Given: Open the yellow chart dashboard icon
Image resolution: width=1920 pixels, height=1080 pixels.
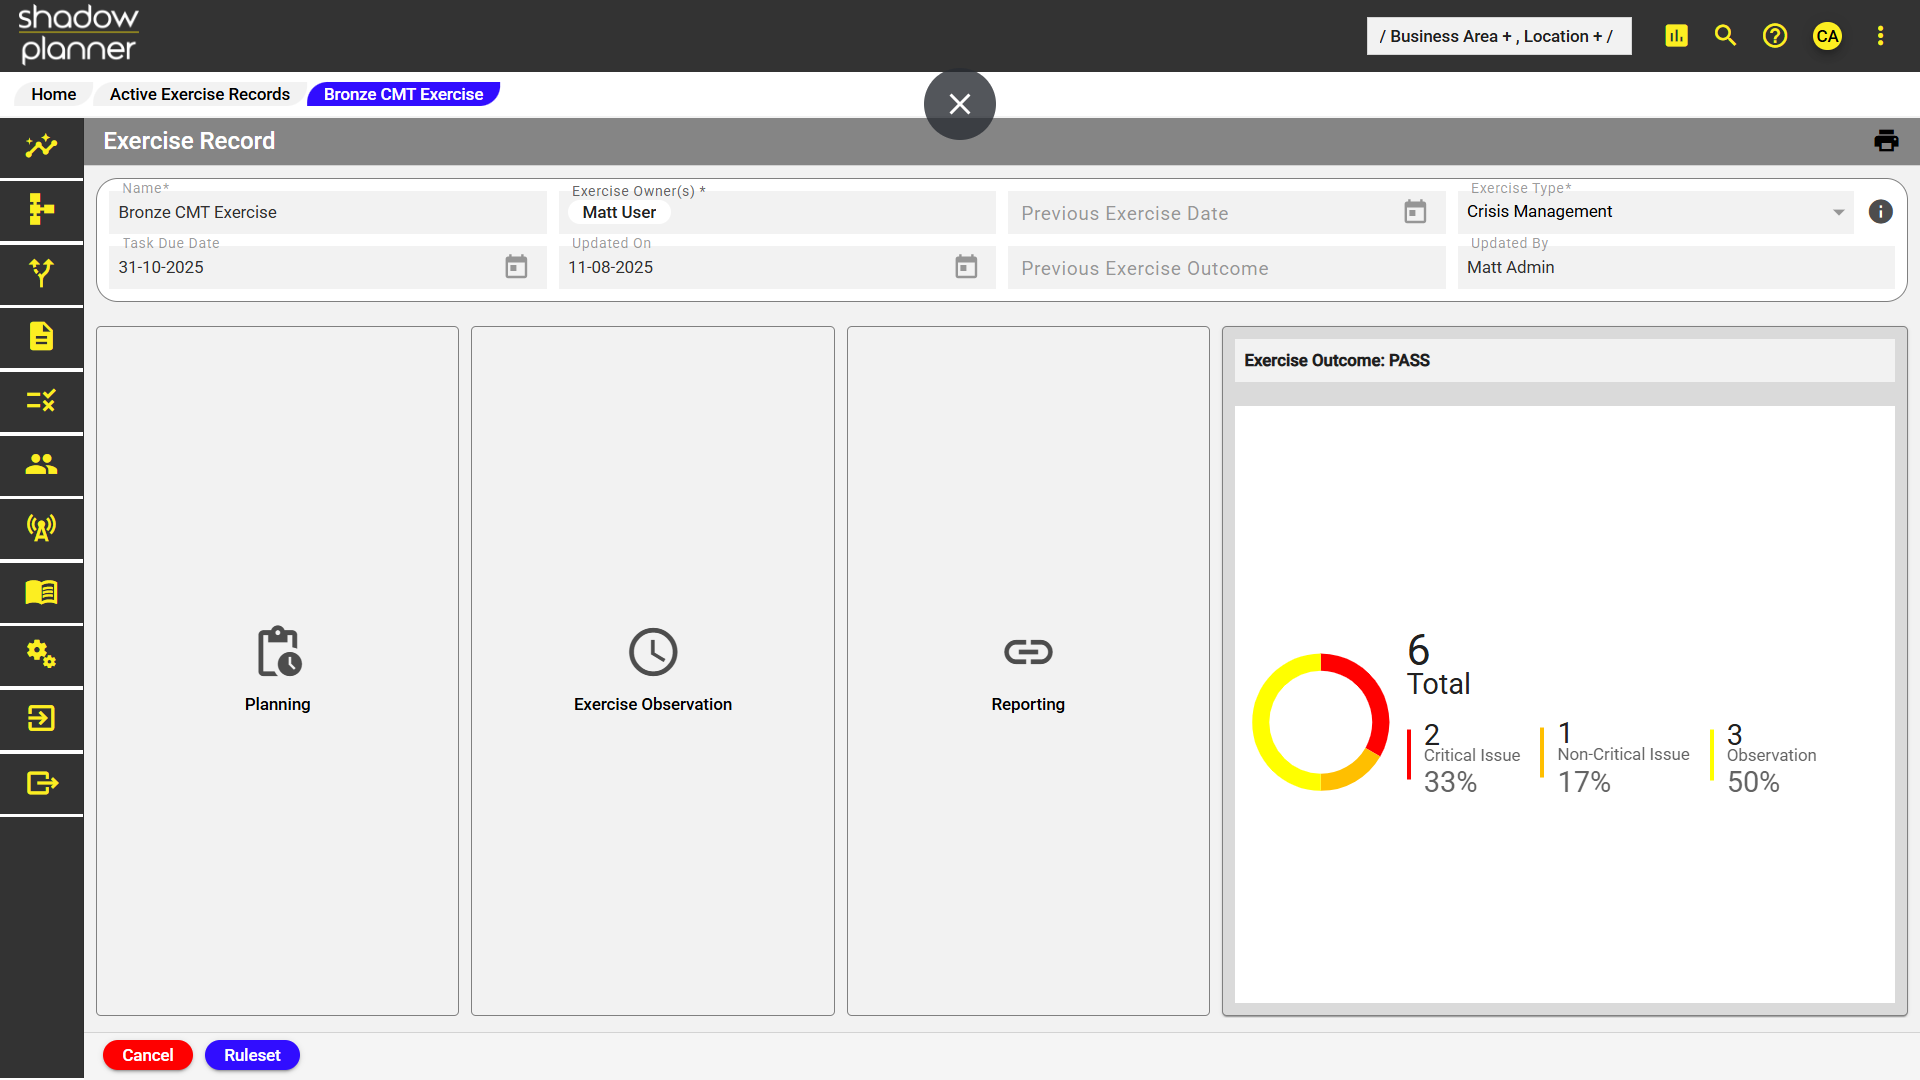Looking at the screenshot, I should pos(1676,36).
